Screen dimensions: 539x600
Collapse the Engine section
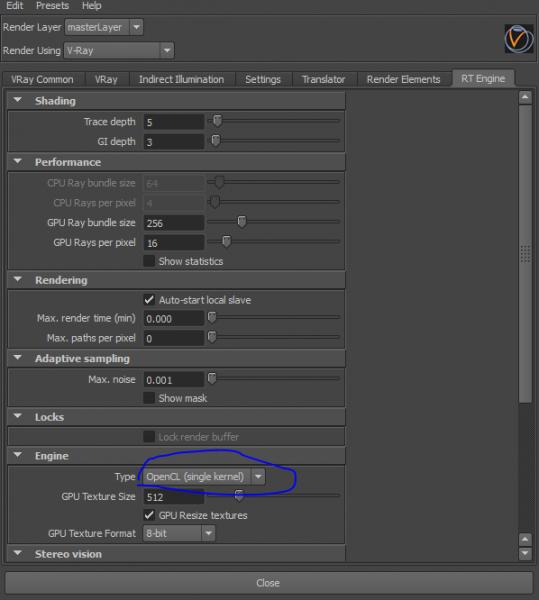point(18,455)
